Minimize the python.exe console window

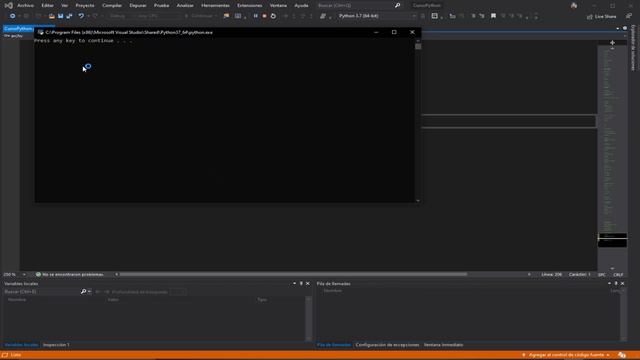376,32
